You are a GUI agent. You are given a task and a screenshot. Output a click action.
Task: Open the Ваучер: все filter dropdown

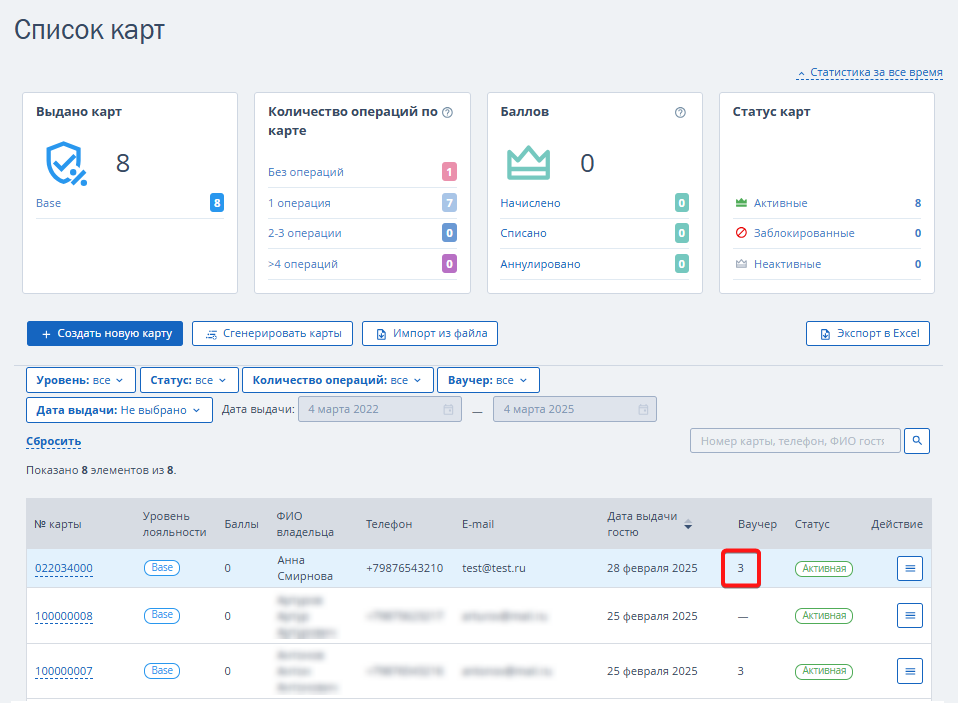[x=488, y=380]
